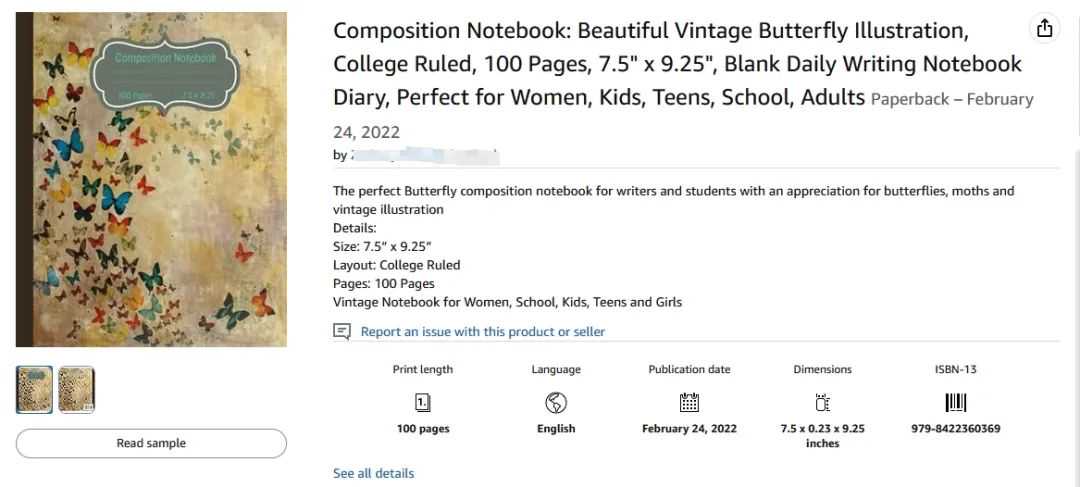Click the English language value
1080x487 pixels.
(556, 429)
